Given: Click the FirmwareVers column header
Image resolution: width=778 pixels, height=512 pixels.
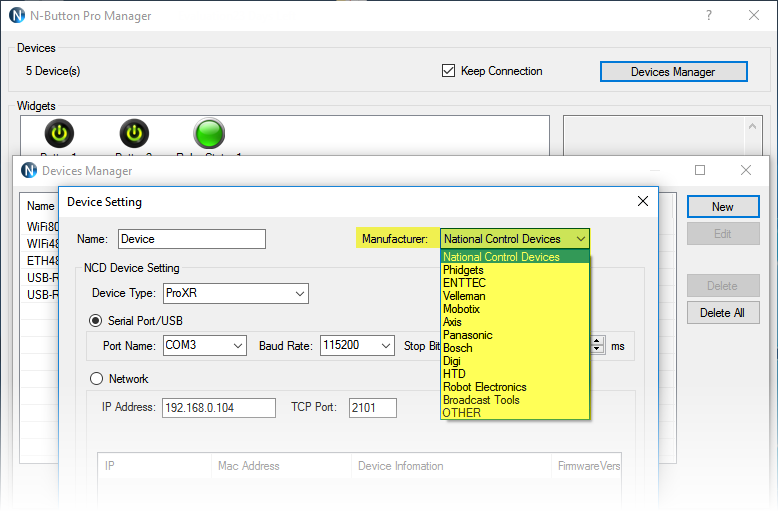Looking at the screenshot, I should pyautogui.click(x=586, y=466).
